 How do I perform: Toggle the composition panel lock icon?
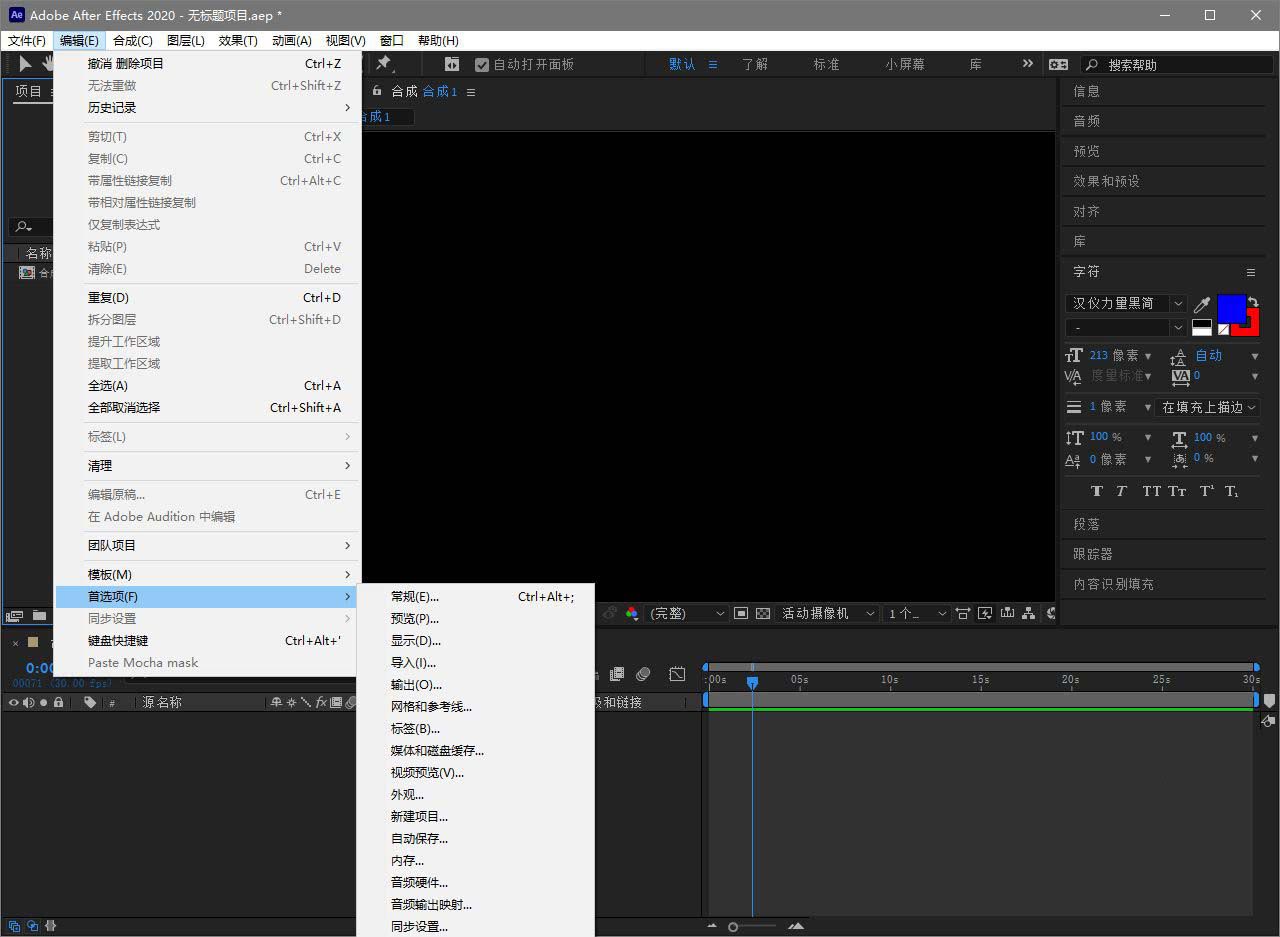pos(377,91)
